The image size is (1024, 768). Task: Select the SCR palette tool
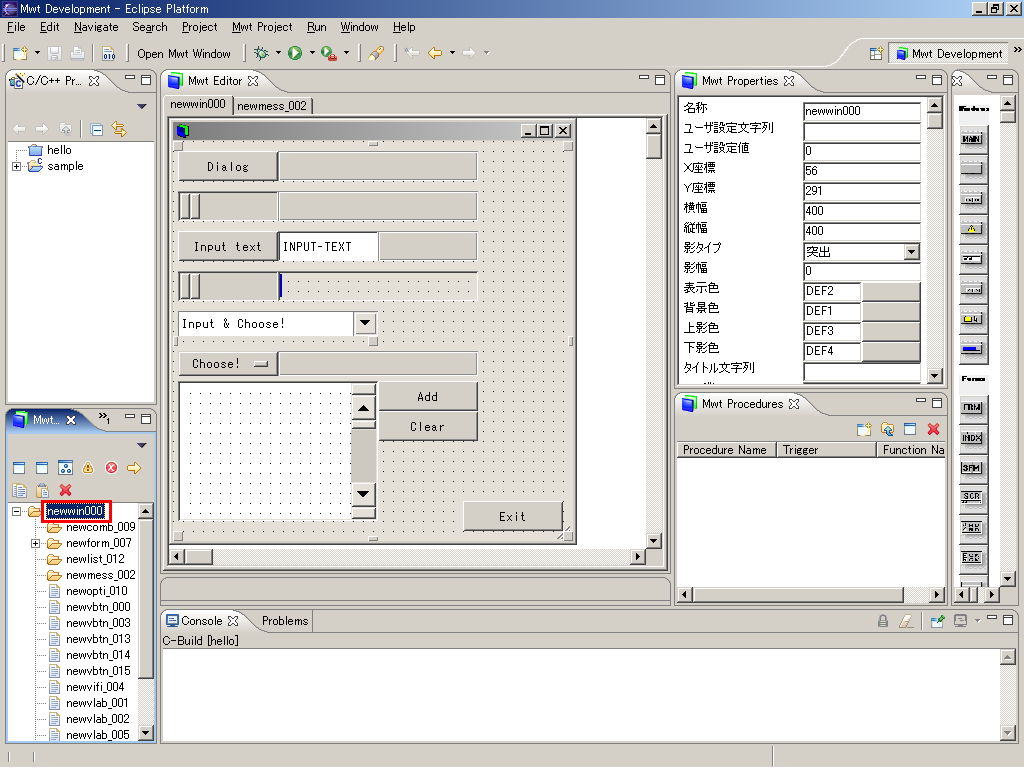tap(972, 497)
